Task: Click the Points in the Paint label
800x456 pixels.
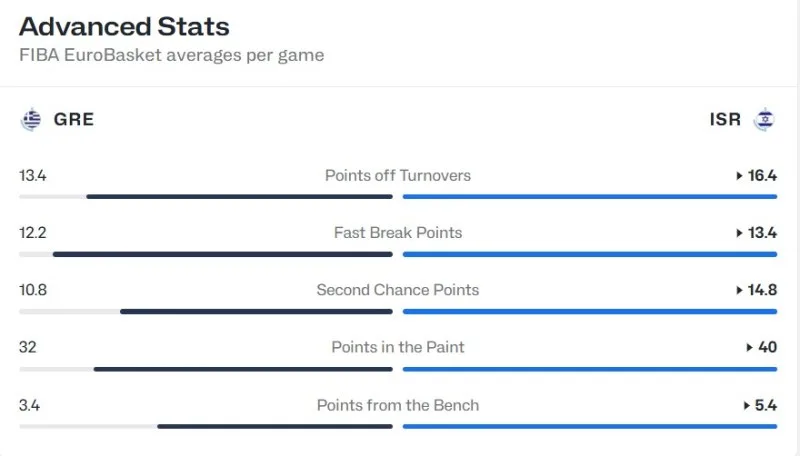Action: click(x=398, y=347)
